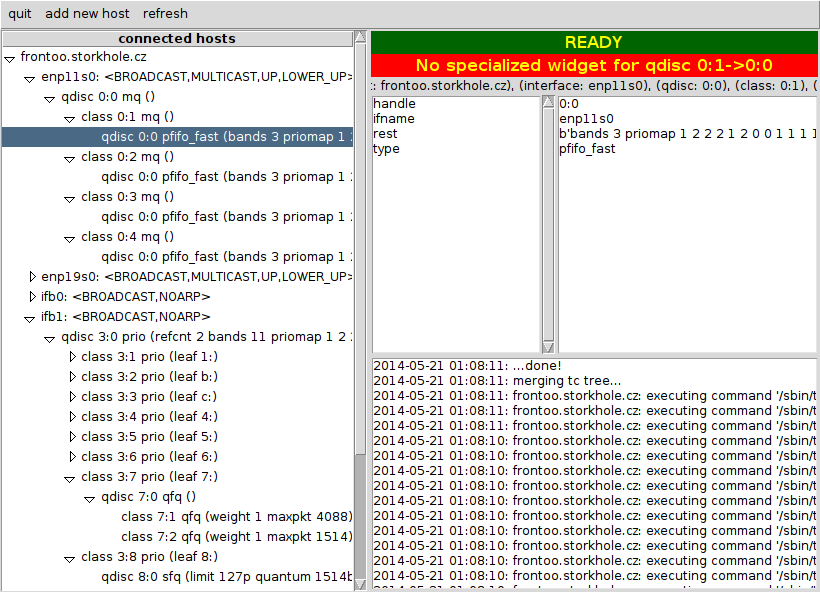The width and height of the screenshot is (820, 592).
Task: Collapse the enp11s0 interface node
Action: [29, 79]
